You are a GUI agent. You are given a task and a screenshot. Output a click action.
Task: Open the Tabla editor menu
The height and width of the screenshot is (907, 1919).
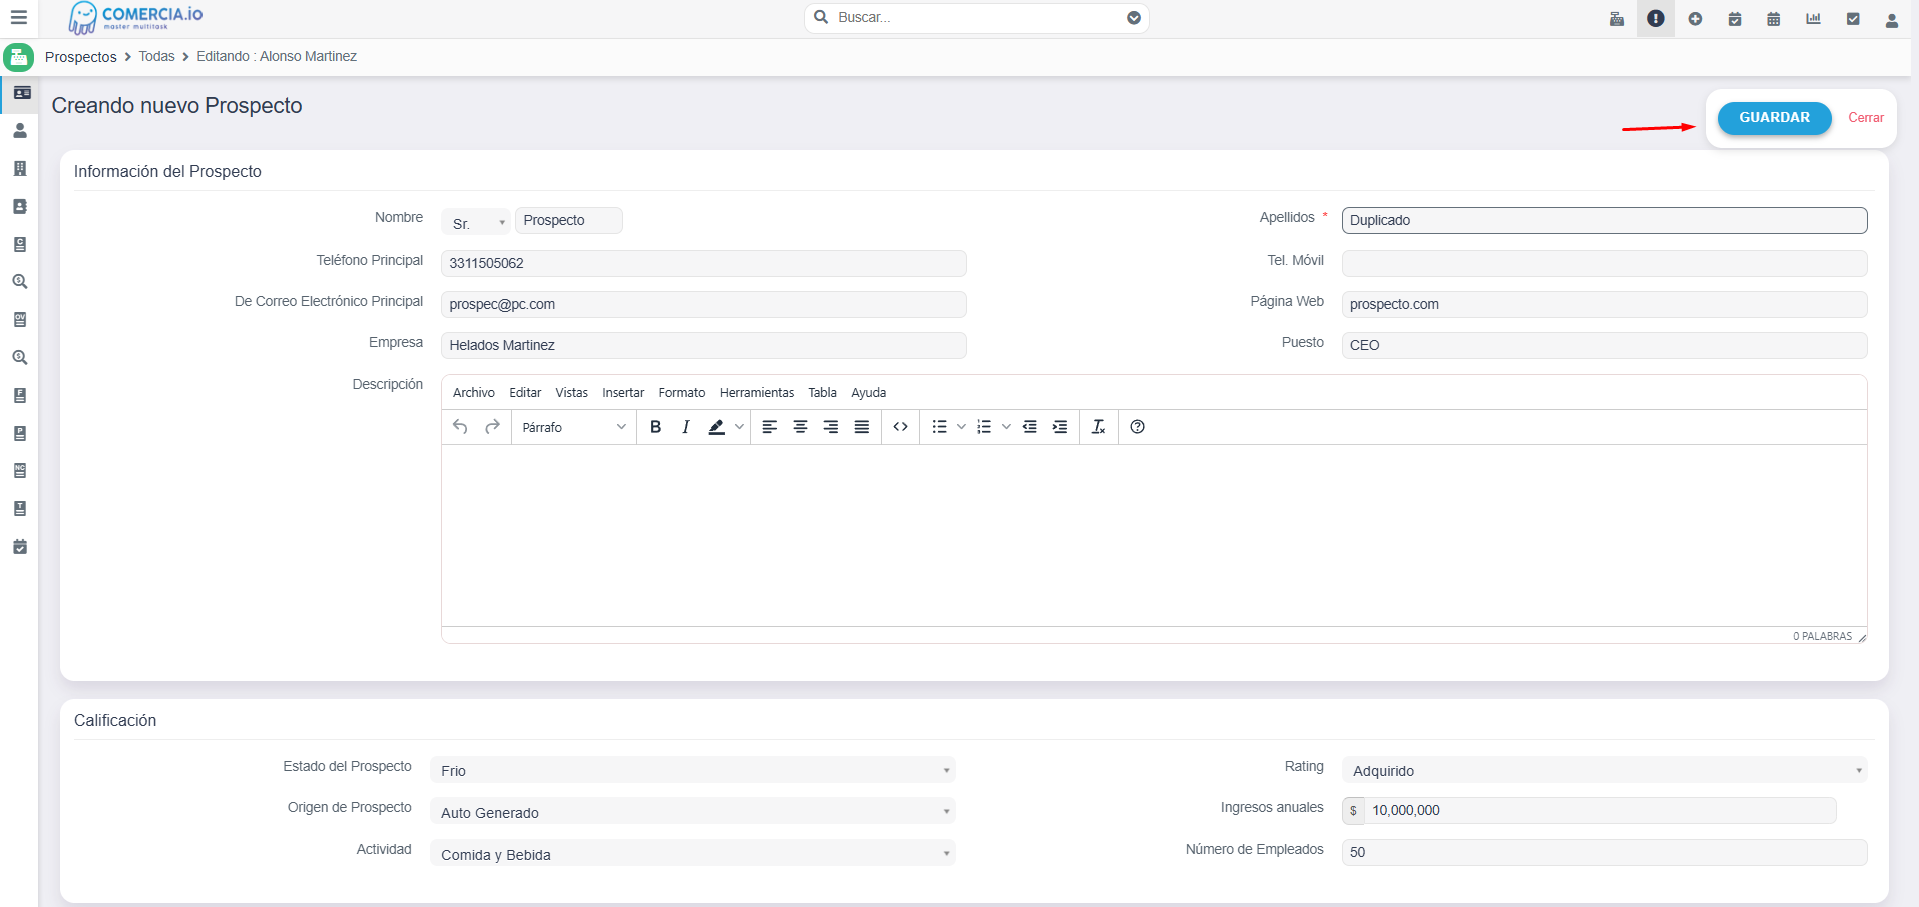[x=823, y=393]
